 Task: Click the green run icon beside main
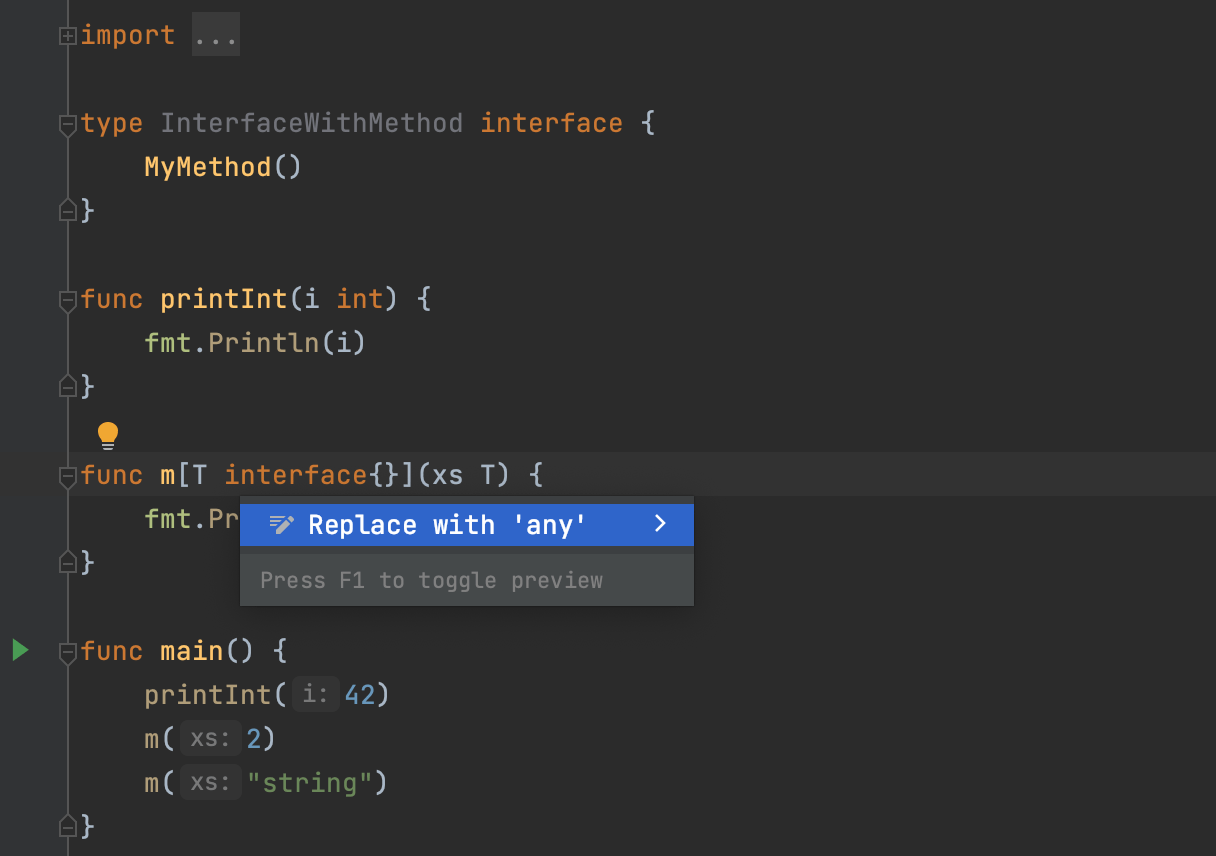coord(21,651)
